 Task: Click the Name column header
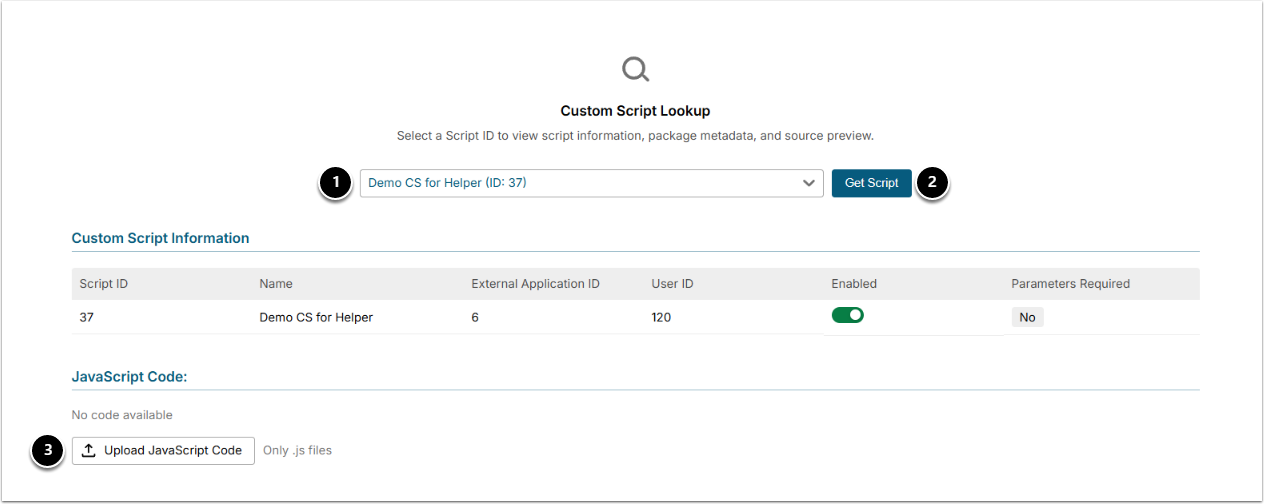click(x=276, y=284)
